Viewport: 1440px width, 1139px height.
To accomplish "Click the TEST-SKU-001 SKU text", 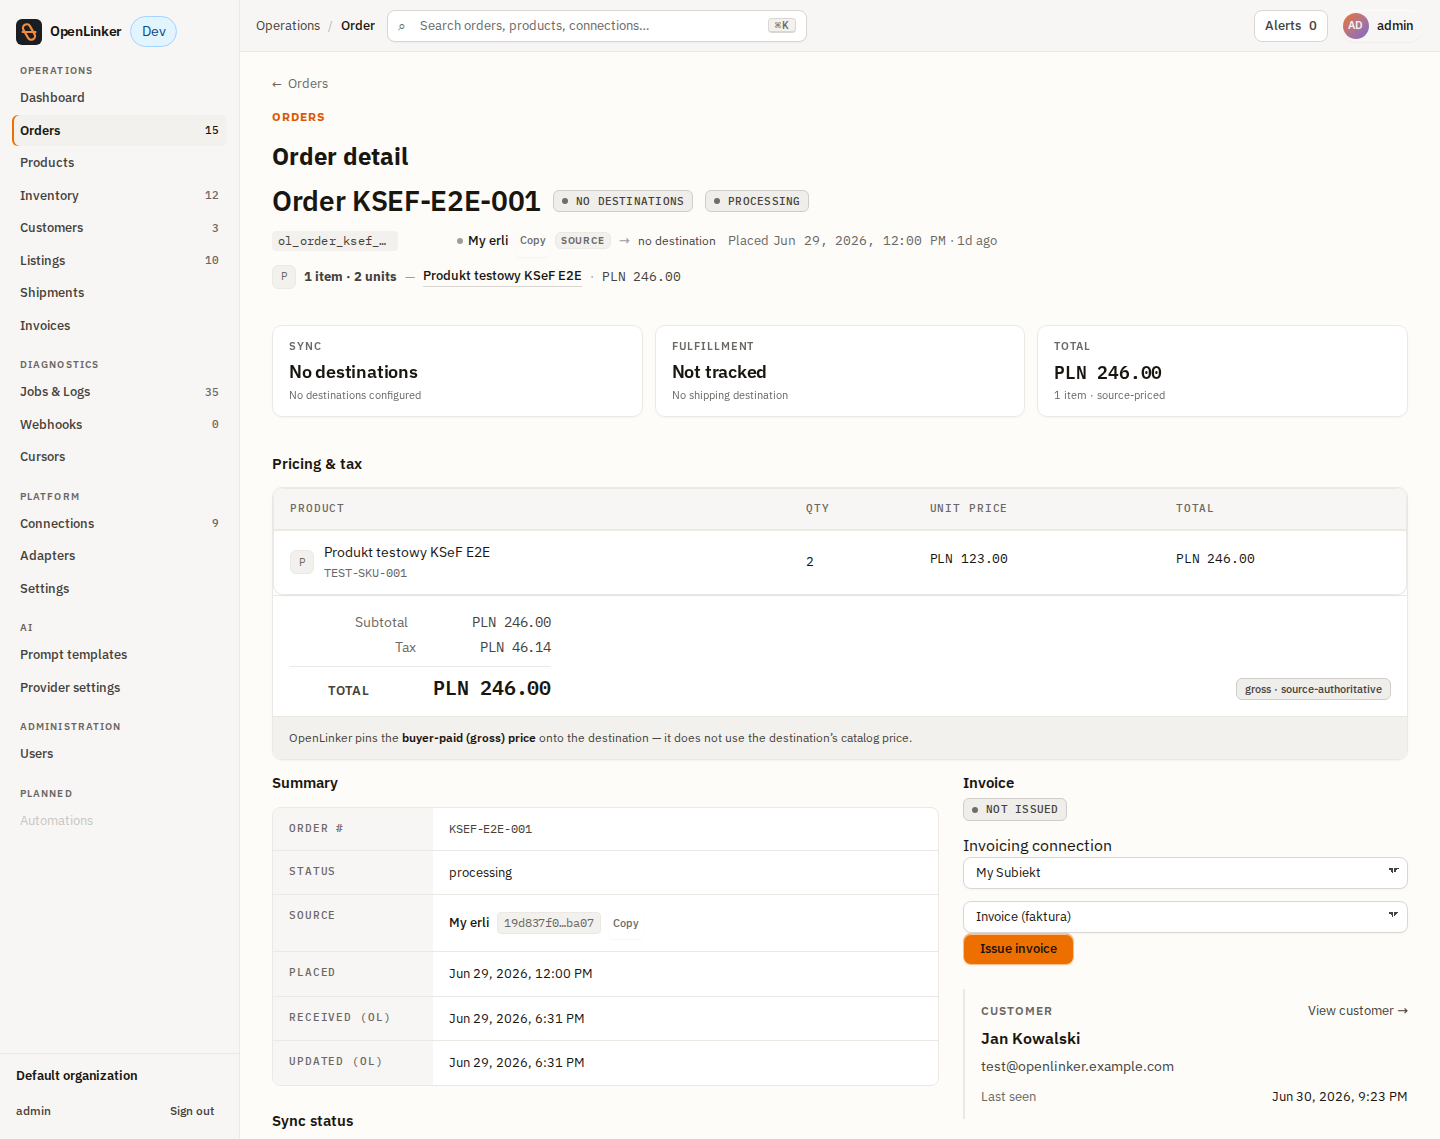I will click(x=365, y=574).
